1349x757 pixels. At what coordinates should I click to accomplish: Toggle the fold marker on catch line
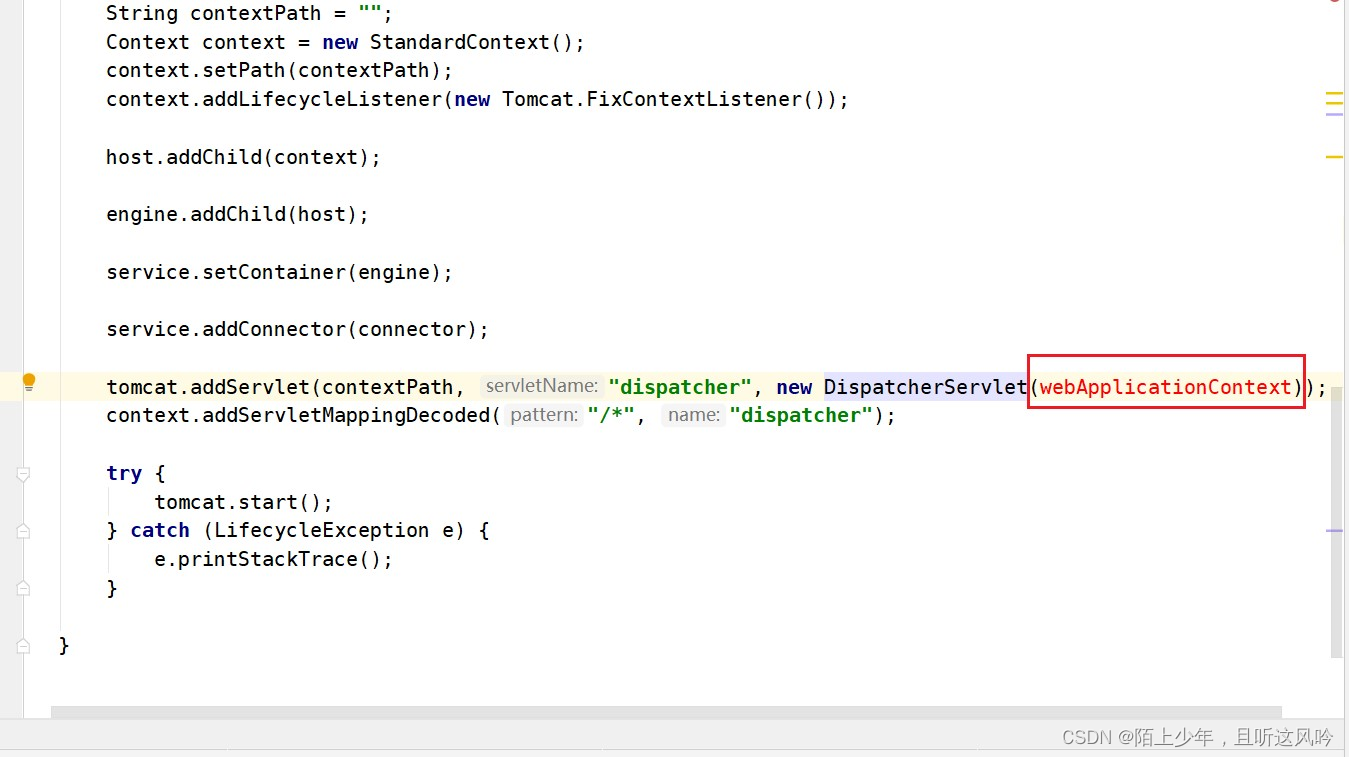point(23,531)
